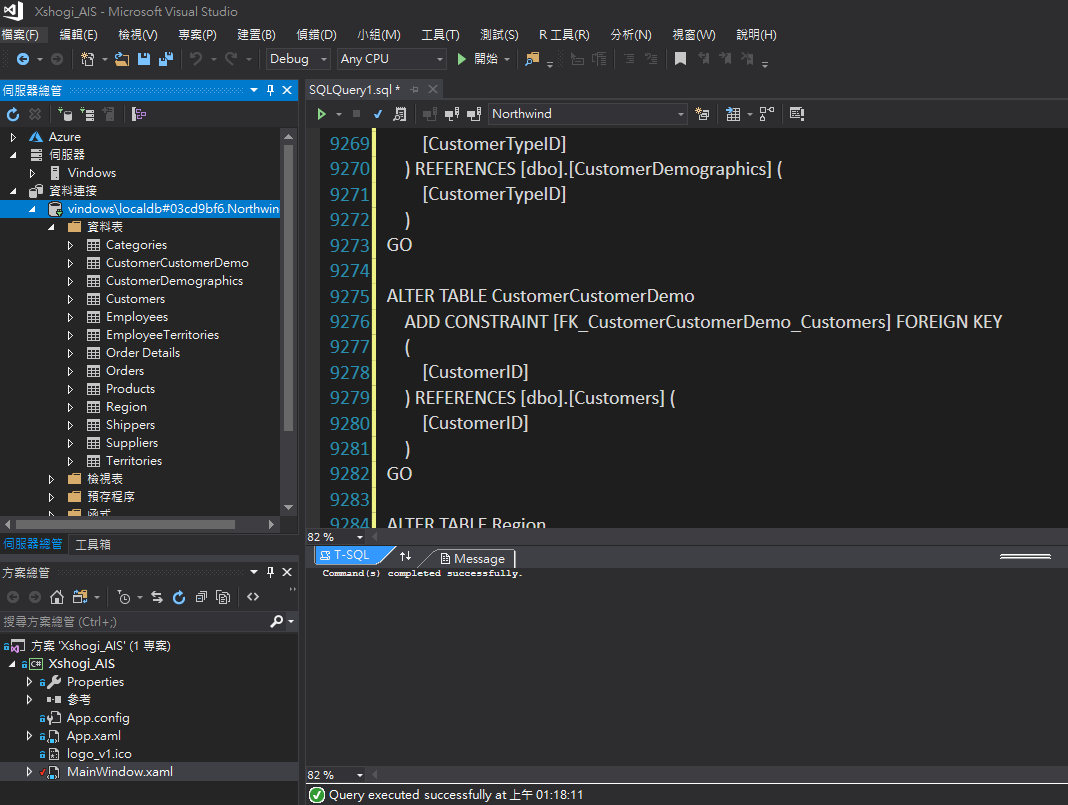Expand the Categories table

70,245
